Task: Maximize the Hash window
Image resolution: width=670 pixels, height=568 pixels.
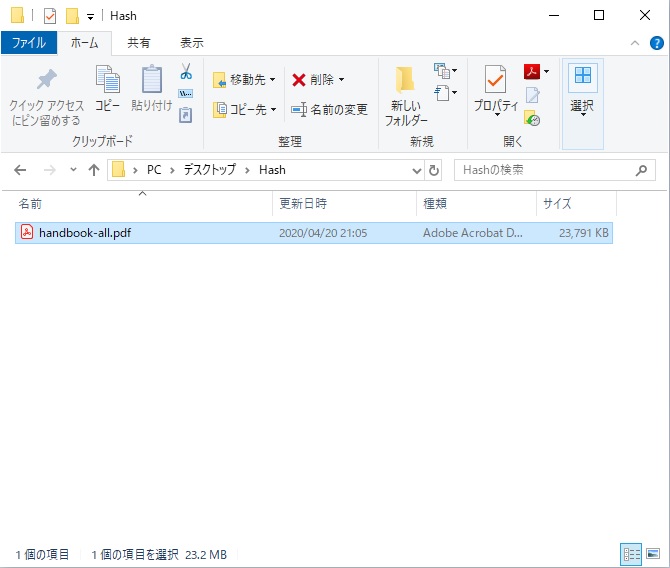Action: coord(599,15)
